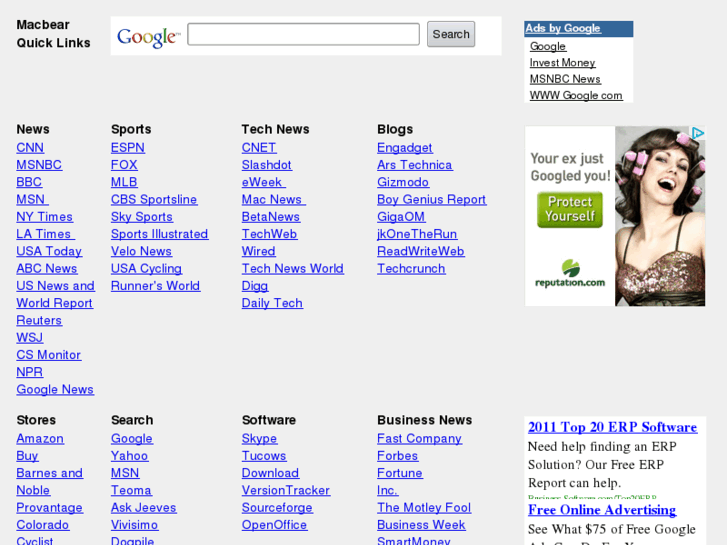
Task: Open the Yahoo search link
Action: coord(129,455)
